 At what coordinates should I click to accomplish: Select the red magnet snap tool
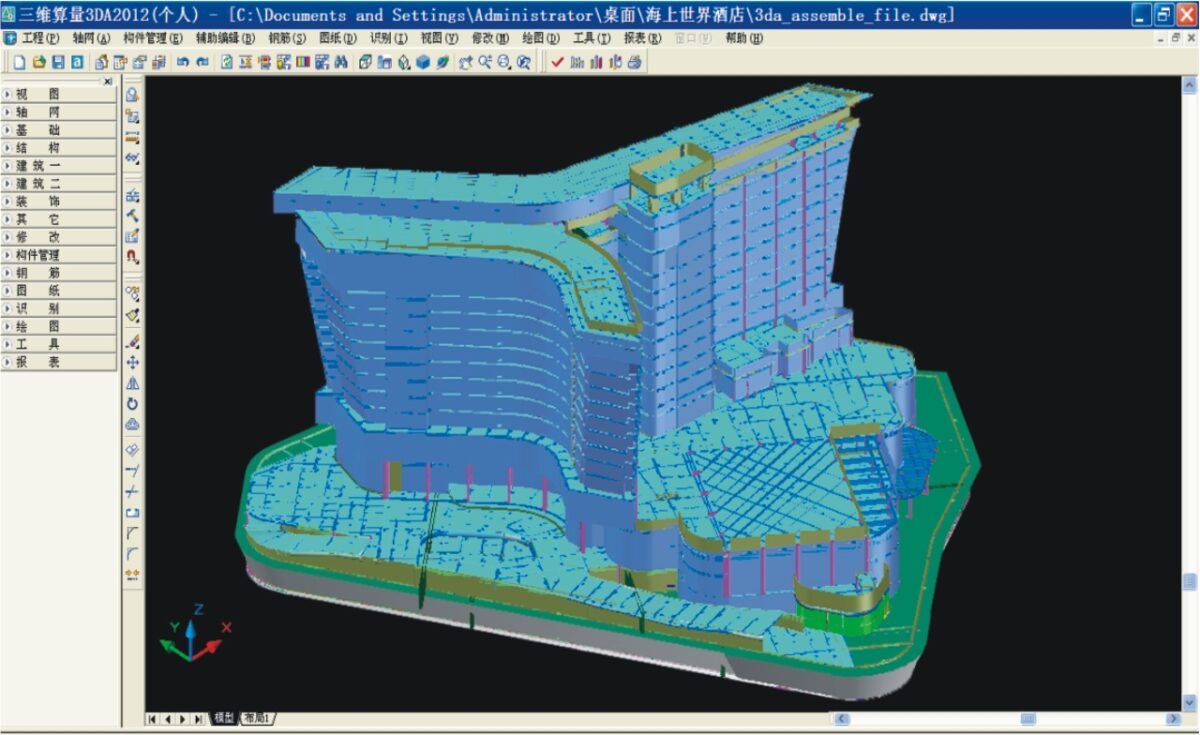click(132, 257)
